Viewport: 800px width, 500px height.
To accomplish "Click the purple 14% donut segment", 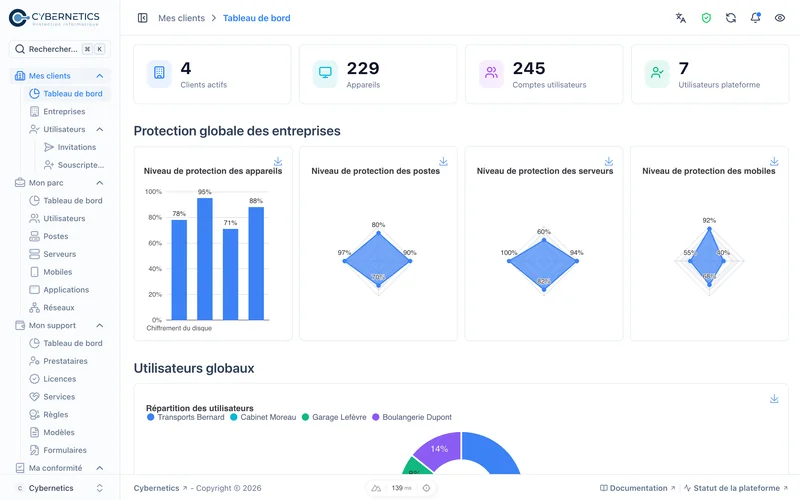I will (439, 449).
